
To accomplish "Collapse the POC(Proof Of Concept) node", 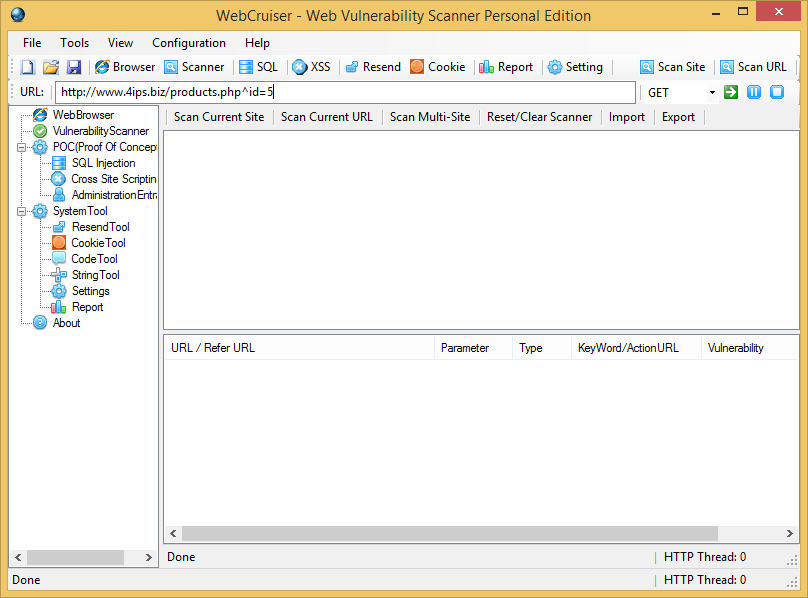I will 22,147.
